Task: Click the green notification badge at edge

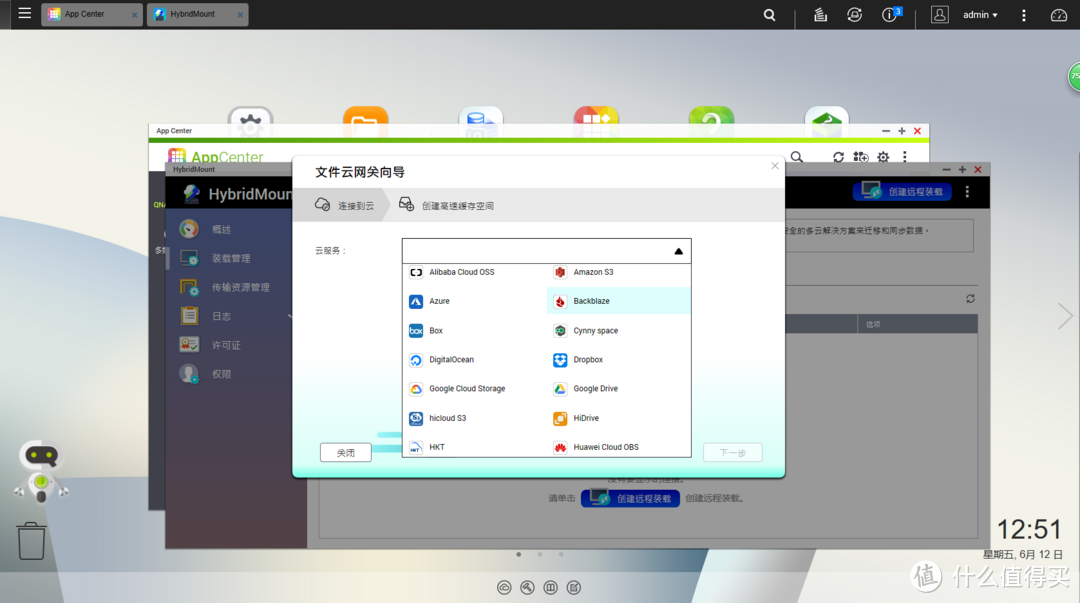Action: click(1074, 76)
